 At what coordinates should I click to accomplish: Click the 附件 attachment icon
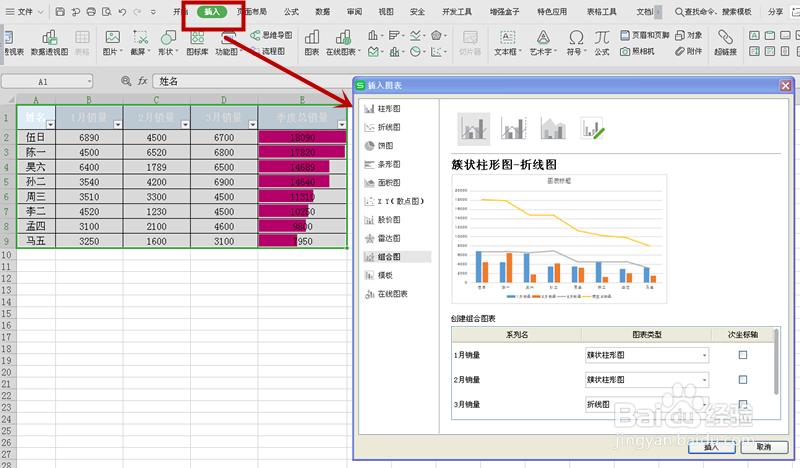pyautogui.click(x=689, y=51)
